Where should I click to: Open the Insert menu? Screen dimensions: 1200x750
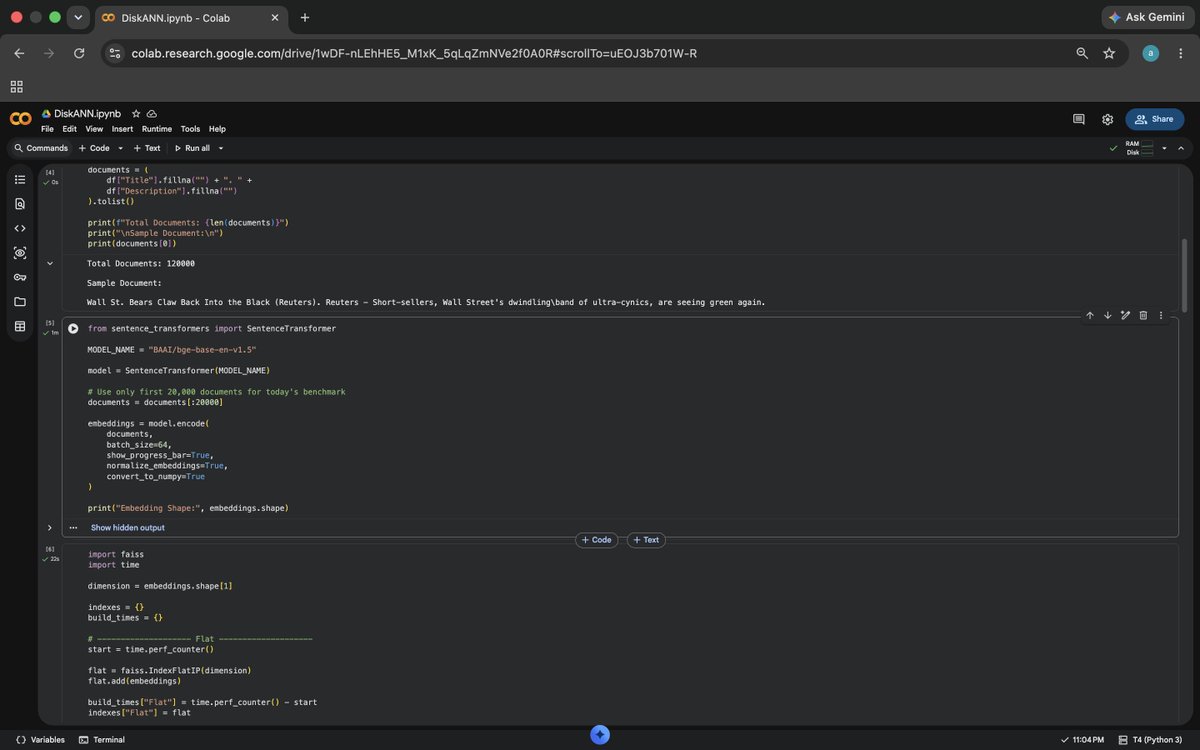pyautogui.click(x=122, y=129)
